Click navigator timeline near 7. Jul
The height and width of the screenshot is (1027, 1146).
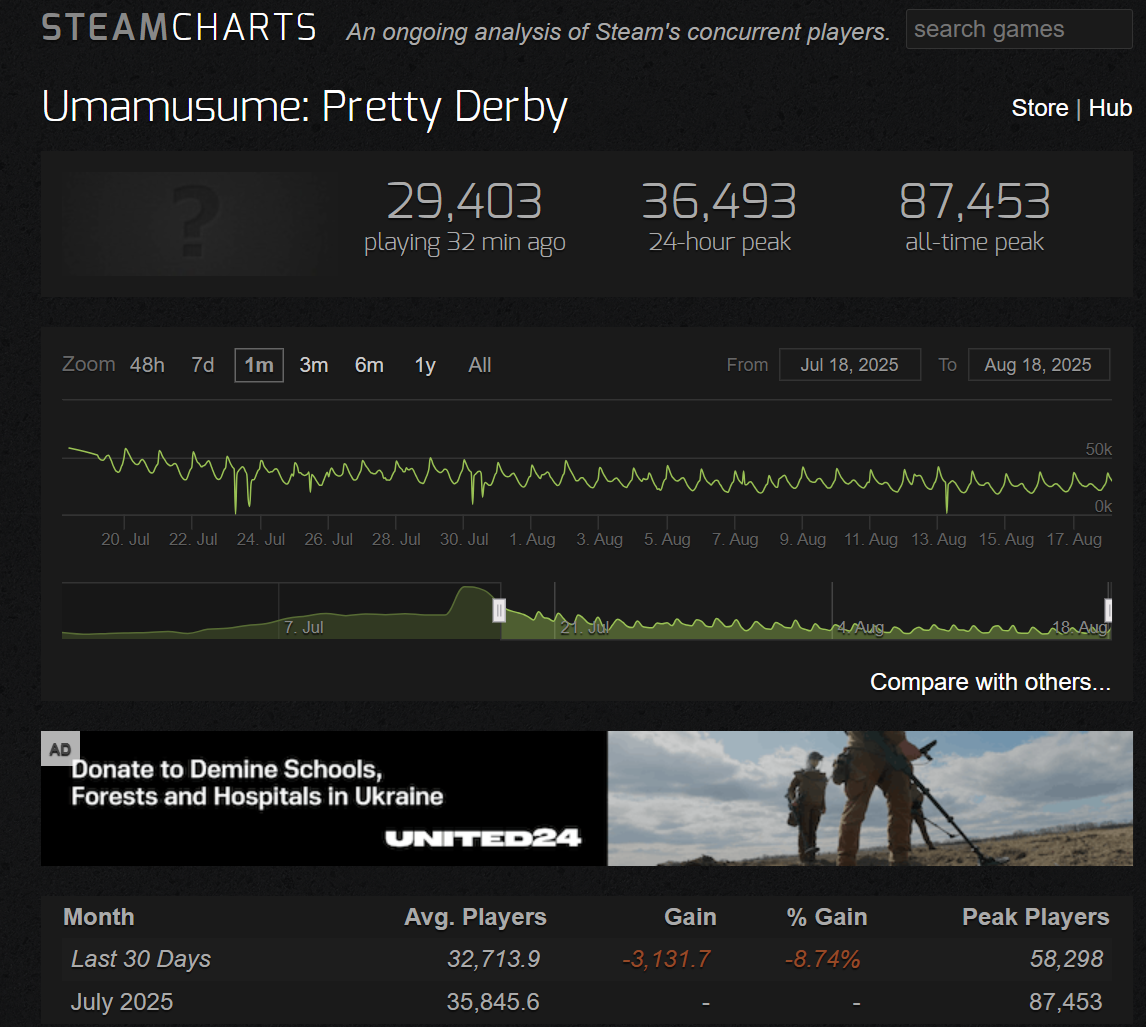point(303,627)
